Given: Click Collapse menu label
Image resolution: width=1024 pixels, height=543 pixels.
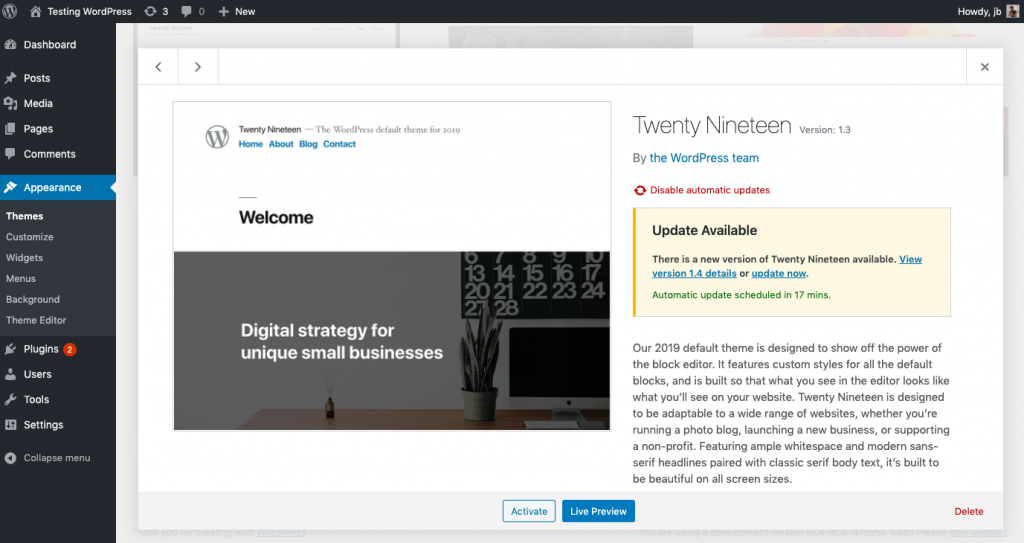Looking at the screenshot, I should point(57,458).
